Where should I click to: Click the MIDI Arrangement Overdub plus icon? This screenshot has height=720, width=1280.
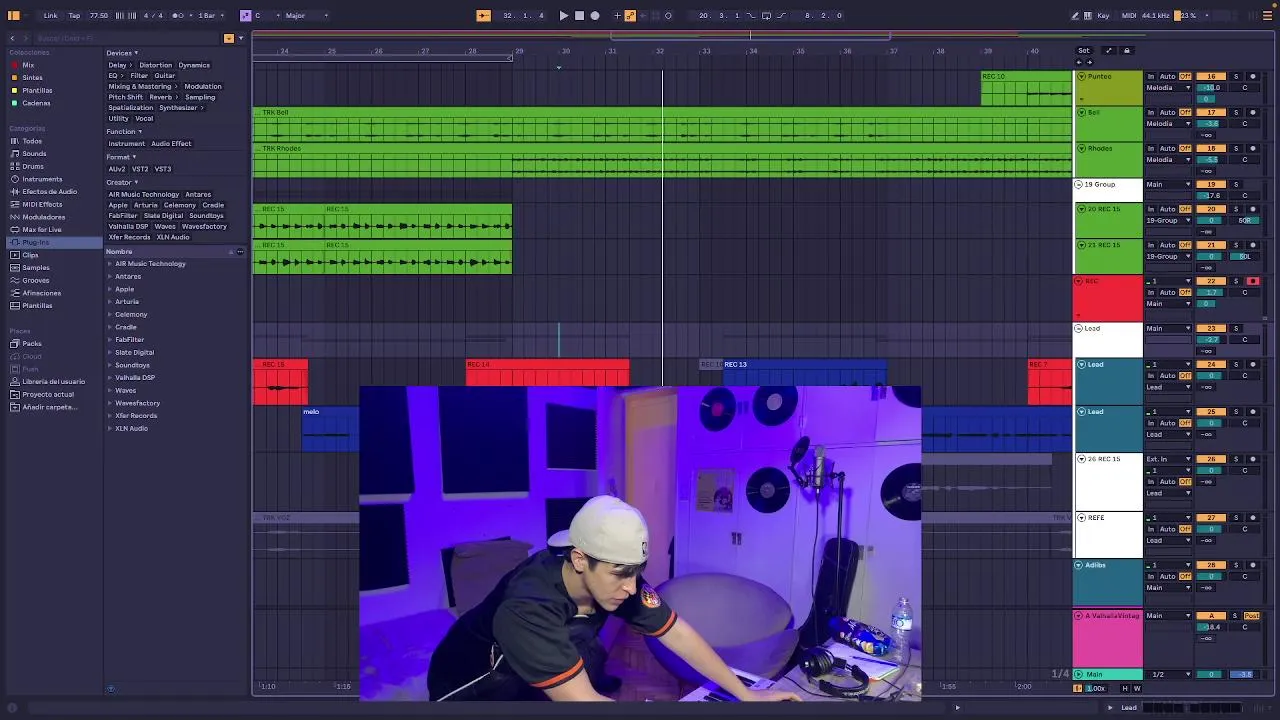[x=617, y=15]
